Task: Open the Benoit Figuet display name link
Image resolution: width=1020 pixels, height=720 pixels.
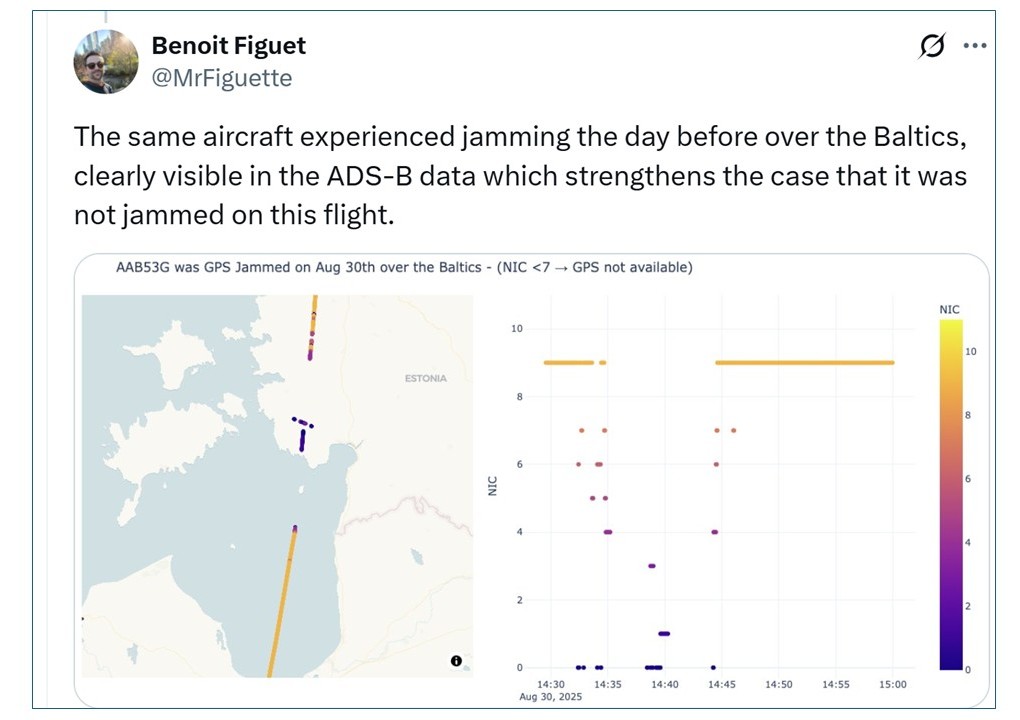Action: point(228,45)
